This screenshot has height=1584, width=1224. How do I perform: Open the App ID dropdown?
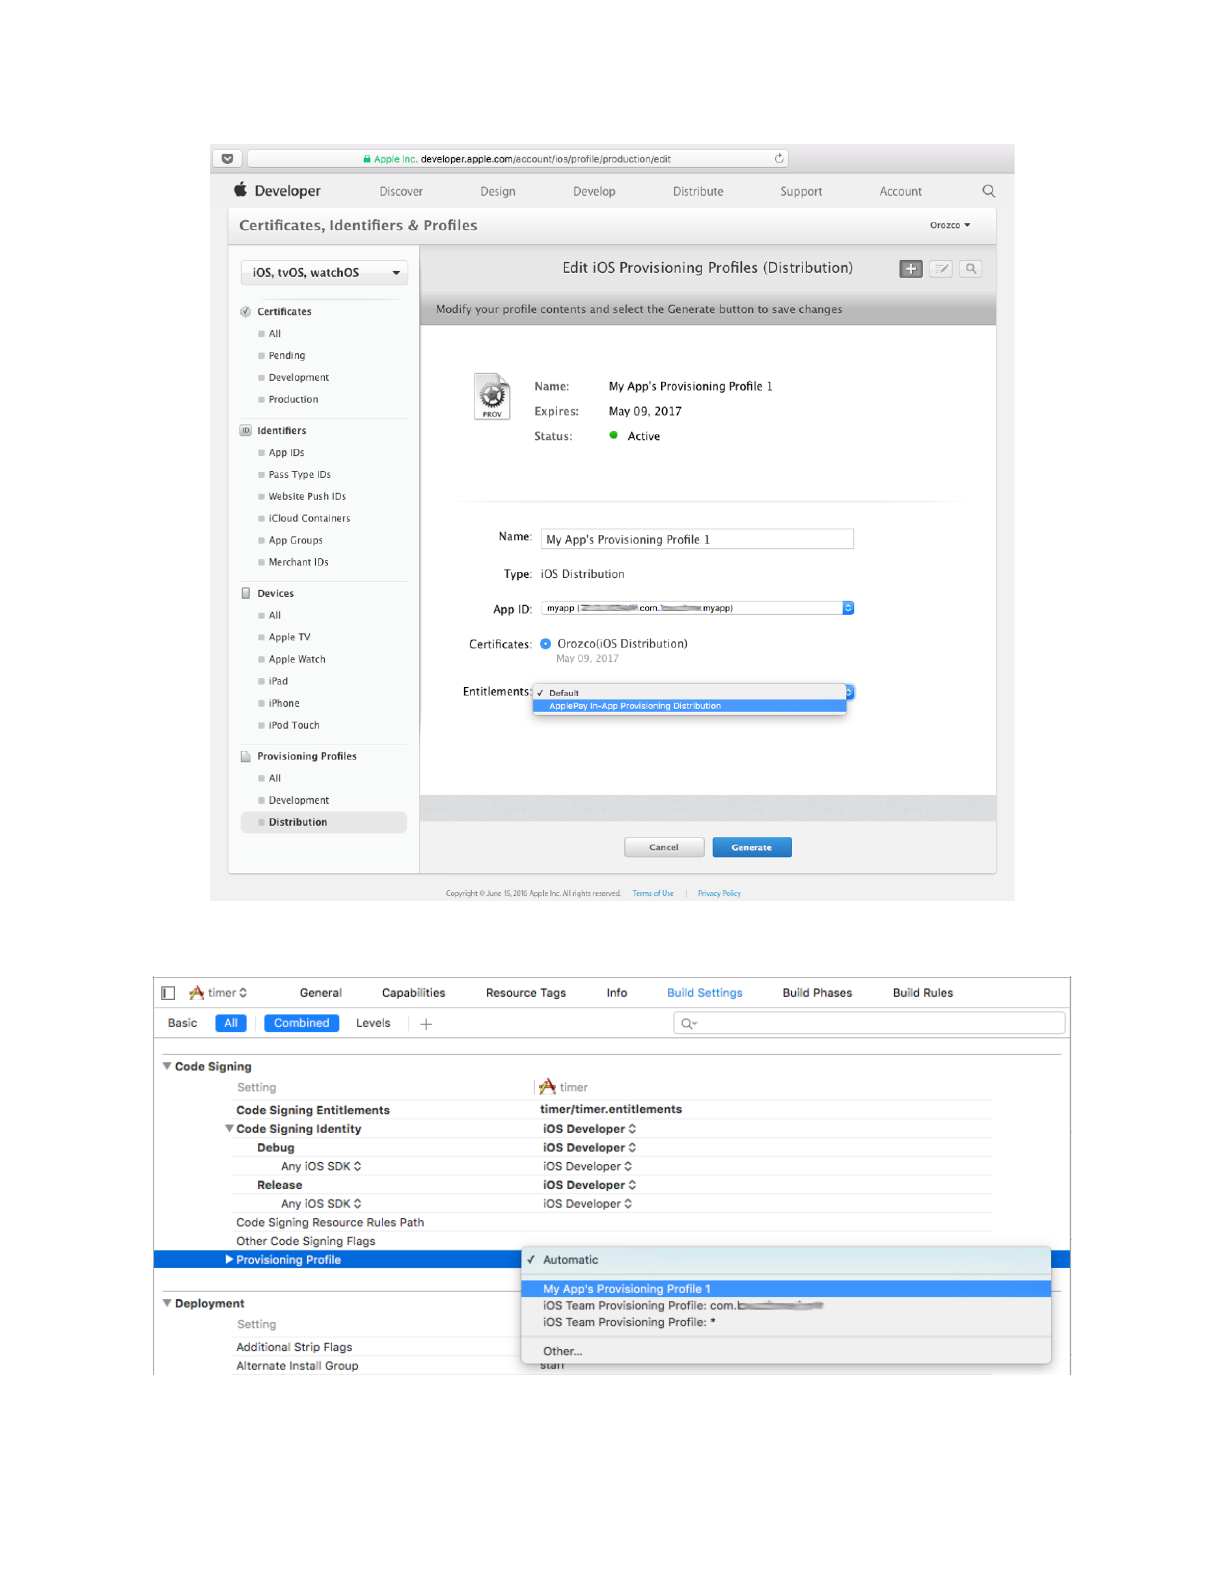point(697,608)
